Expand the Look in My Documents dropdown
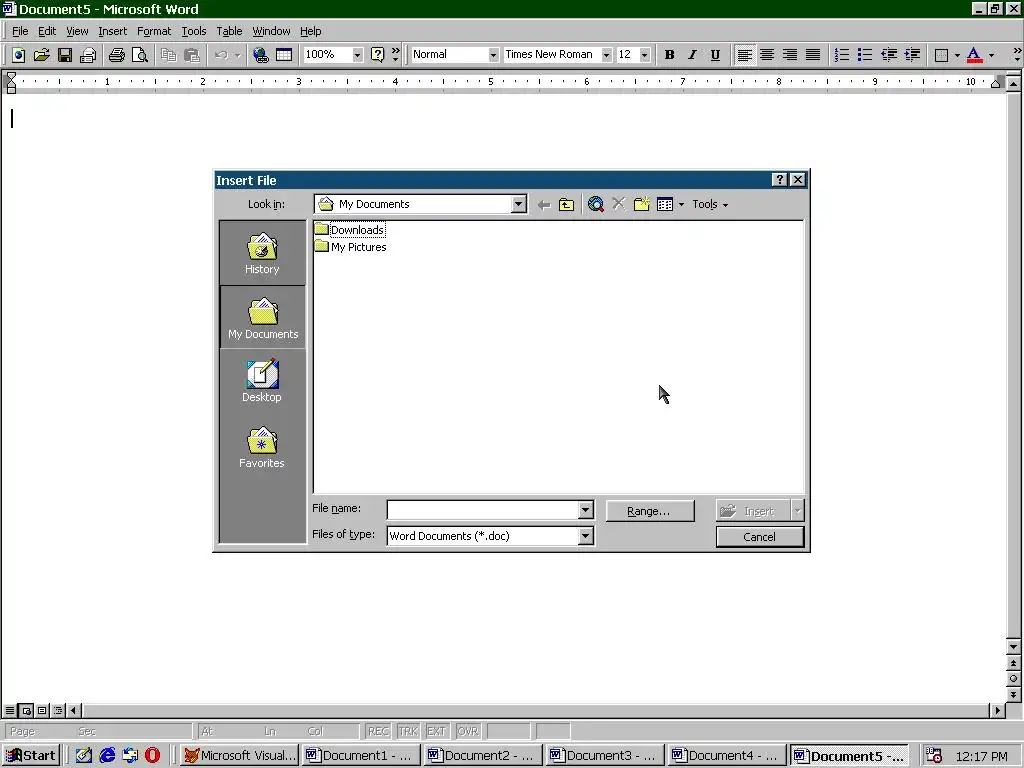Image resolution: width=1024 pixels, height=768 pixels. 519,204
